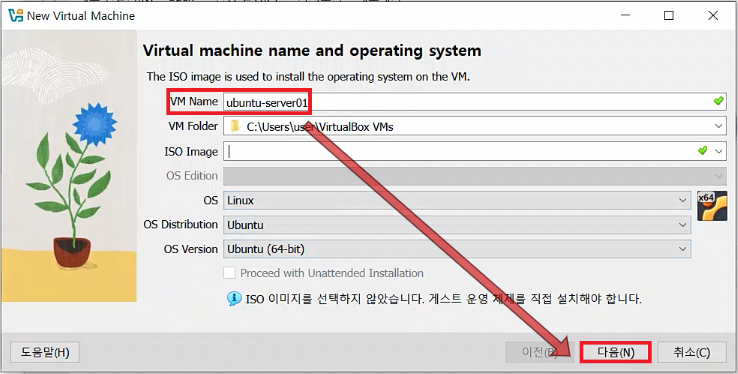
Task: Minimize the New Virtual Machine window
Action: (x=626, y=16)
